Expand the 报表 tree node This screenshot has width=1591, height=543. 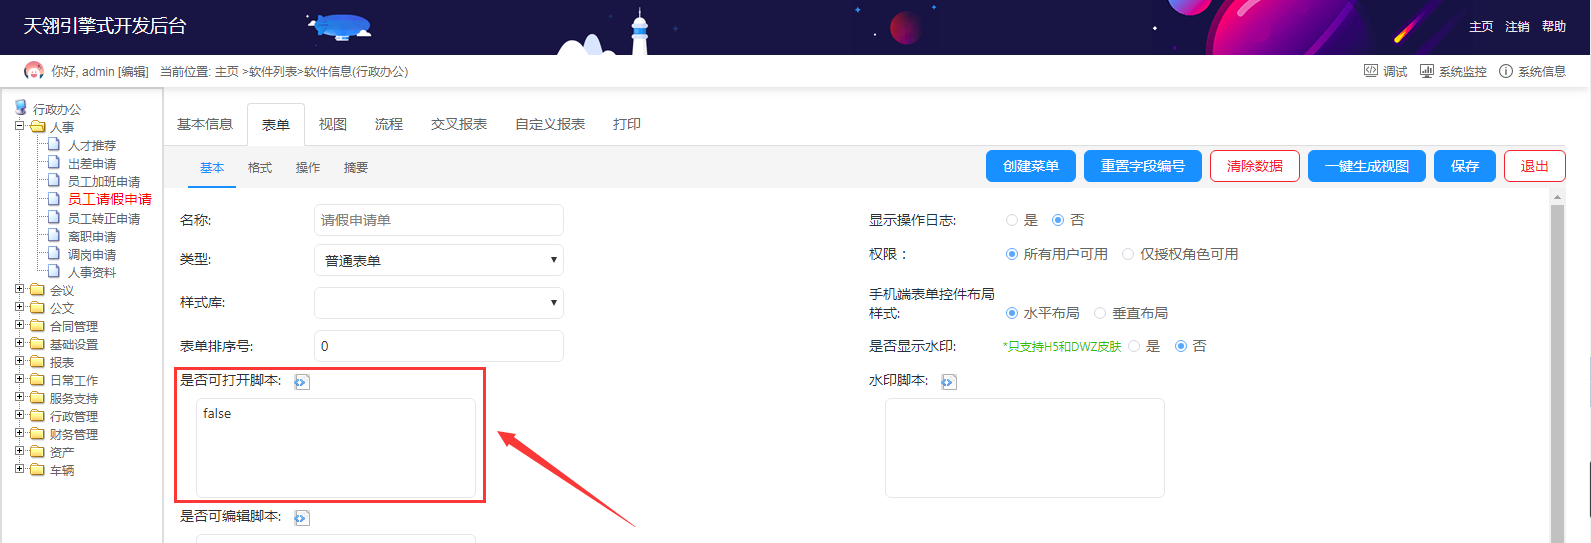[x=20, y=361]
